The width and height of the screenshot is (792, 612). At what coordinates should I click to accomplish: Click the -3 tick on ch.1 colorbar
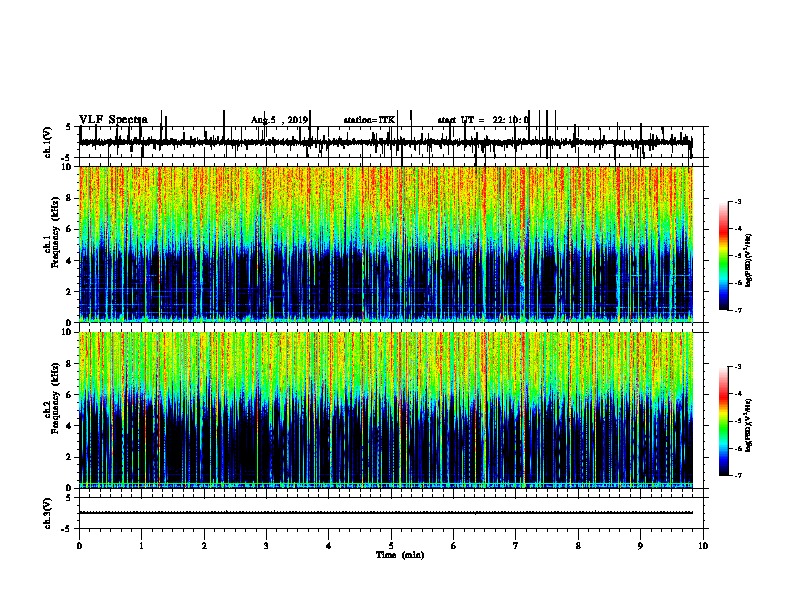pyautogui.click(x=738, y=201)
